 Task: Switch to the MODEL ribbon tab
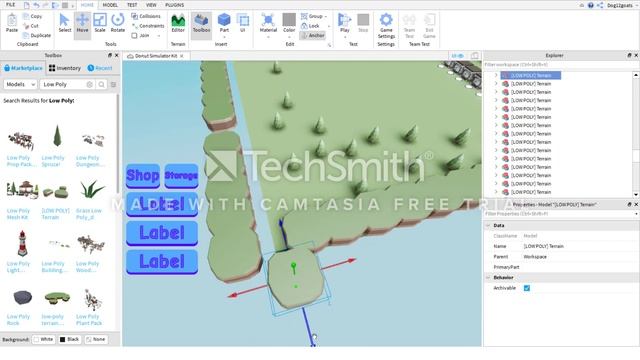[110, 5]
